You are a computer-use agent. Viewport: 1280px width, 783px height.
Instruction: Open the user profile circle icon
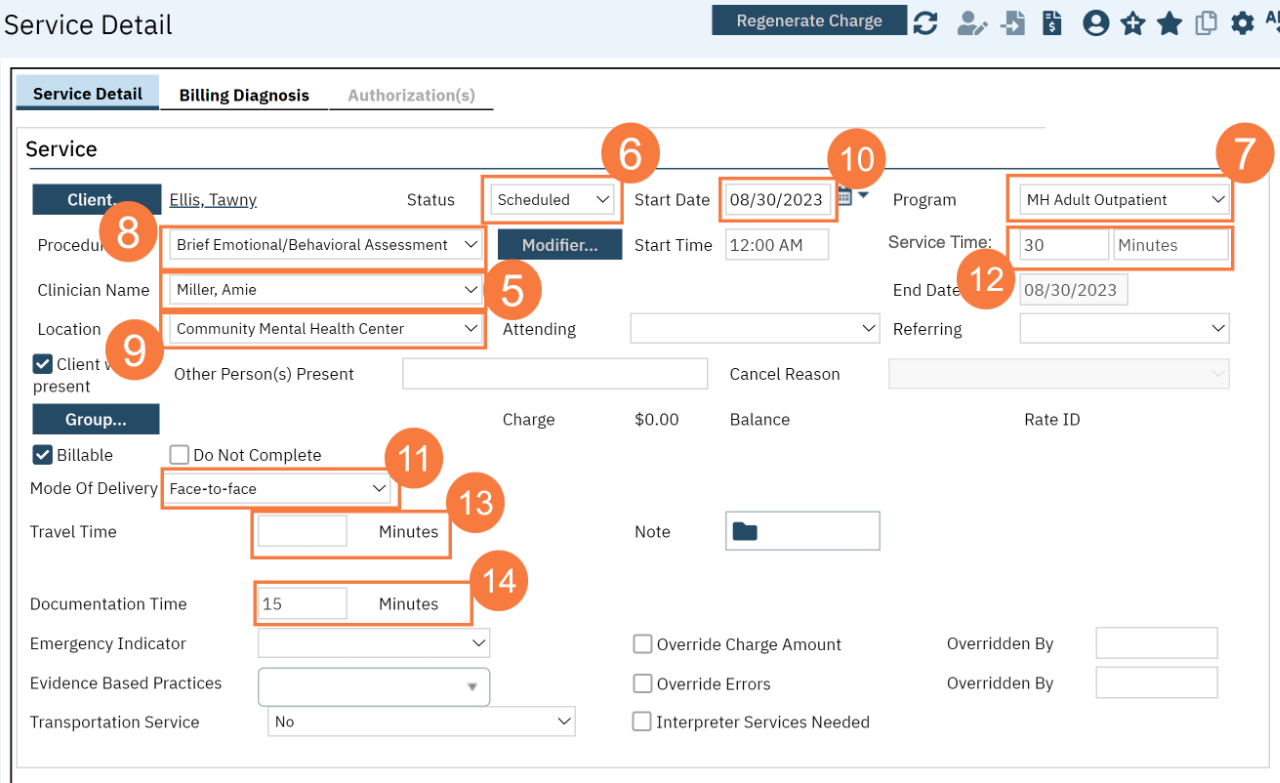1096,23
